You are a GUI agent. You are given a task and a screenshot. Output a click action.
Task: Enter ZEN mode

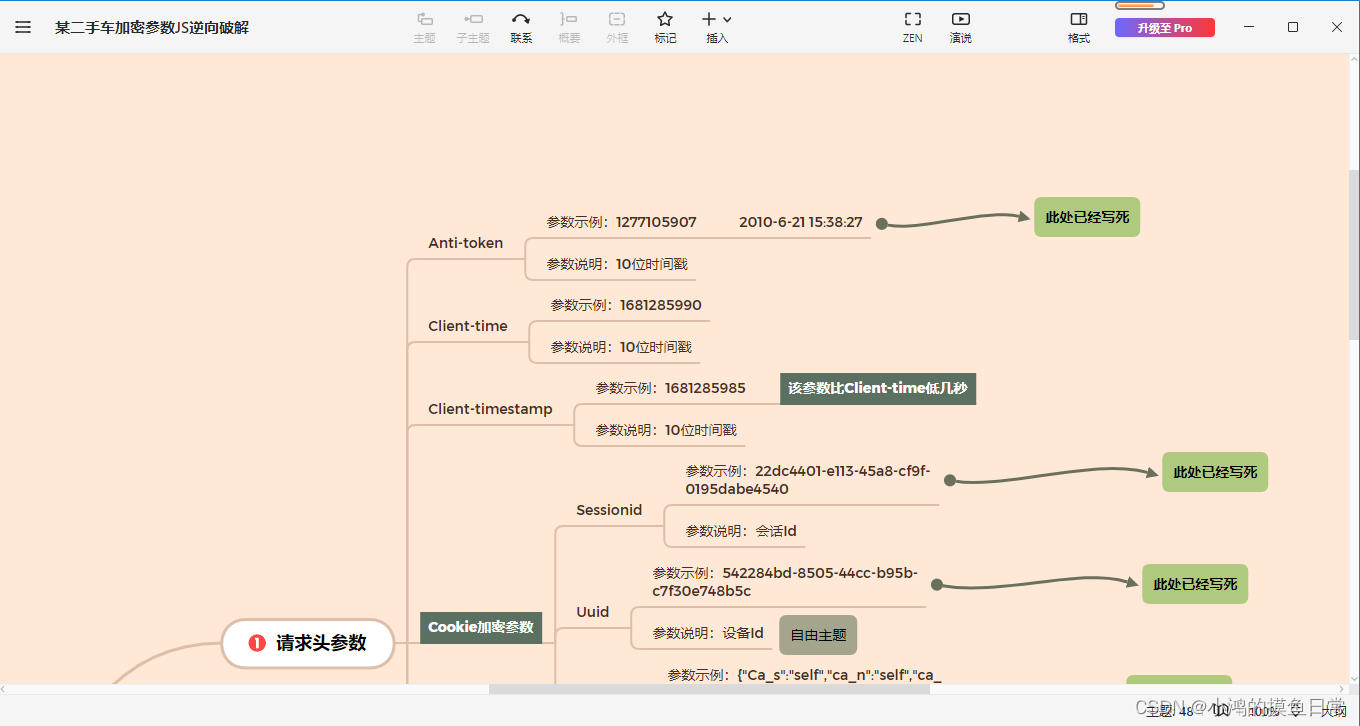[x=912, y=27]
